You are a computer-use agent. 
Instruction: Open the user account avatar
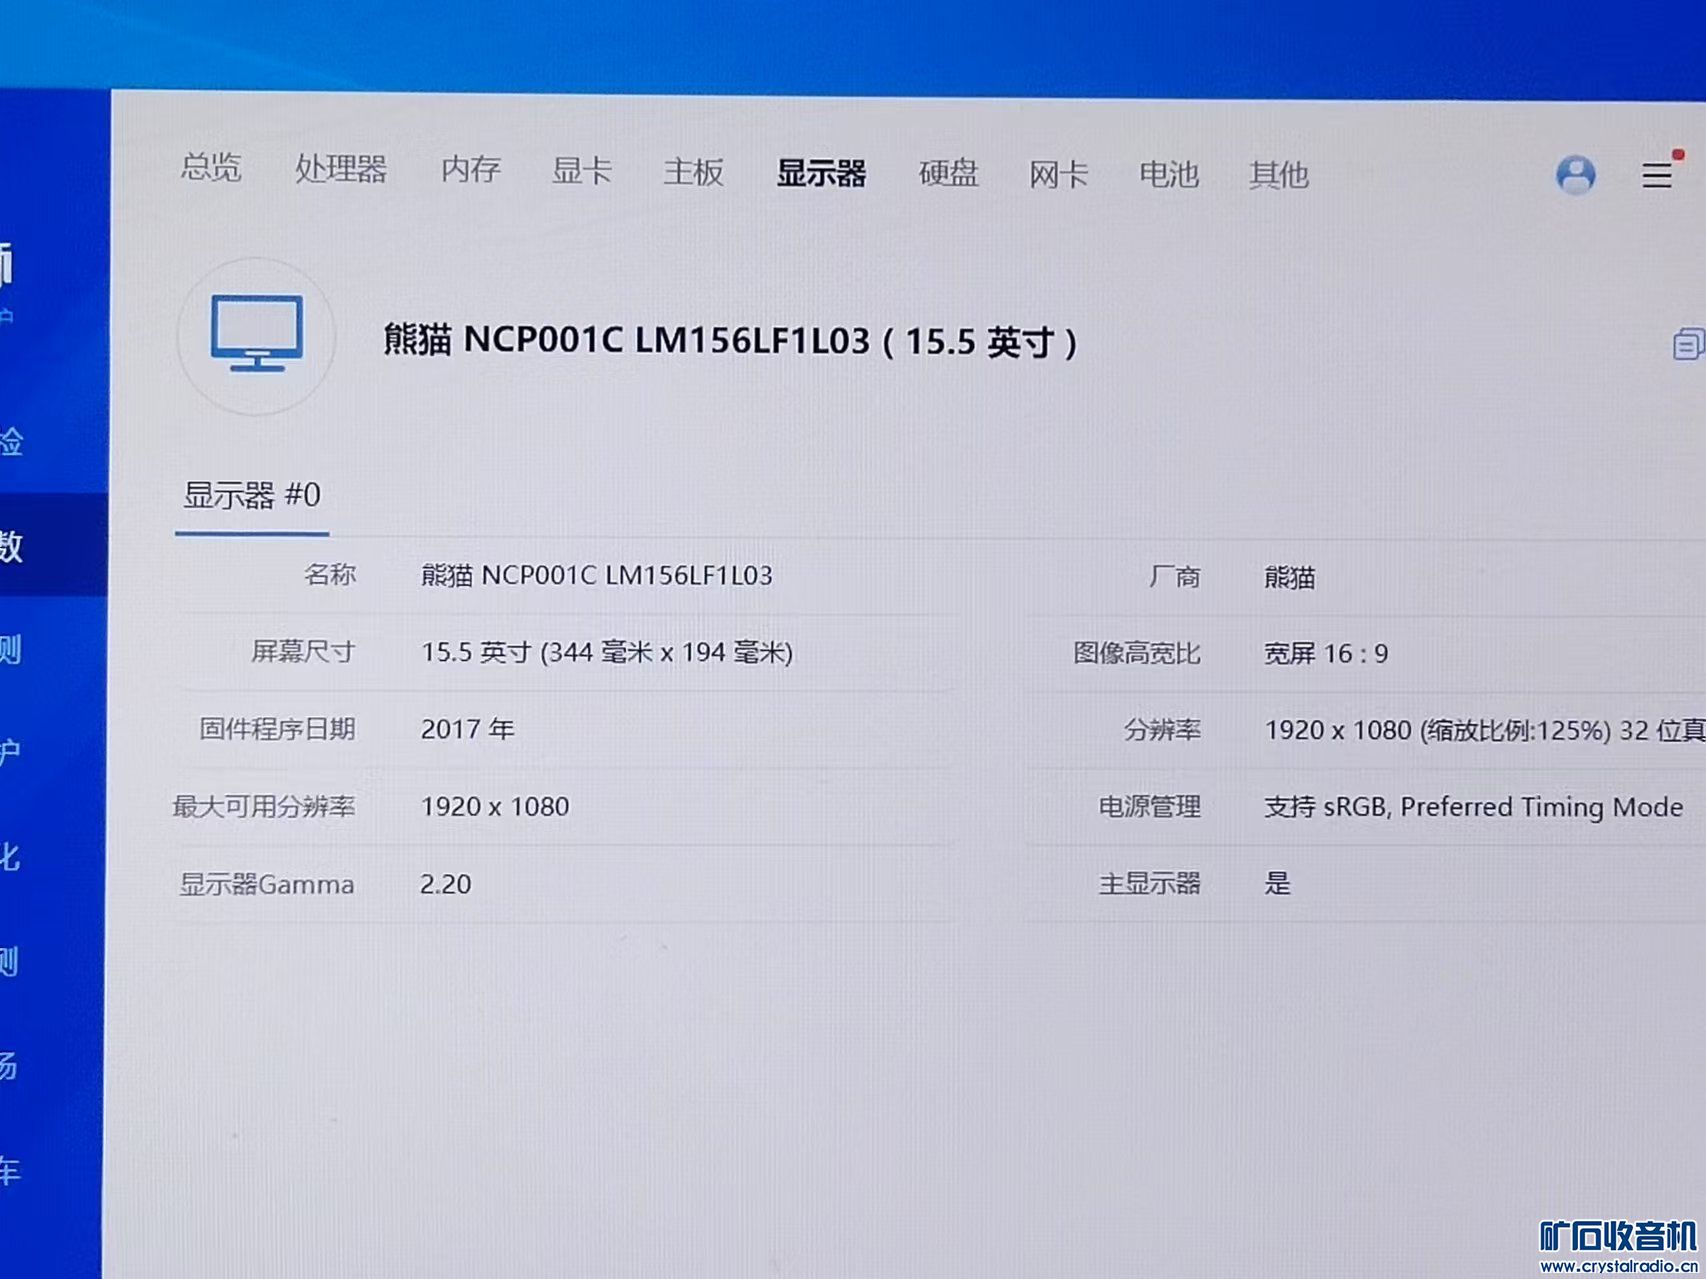(1575, 175)
